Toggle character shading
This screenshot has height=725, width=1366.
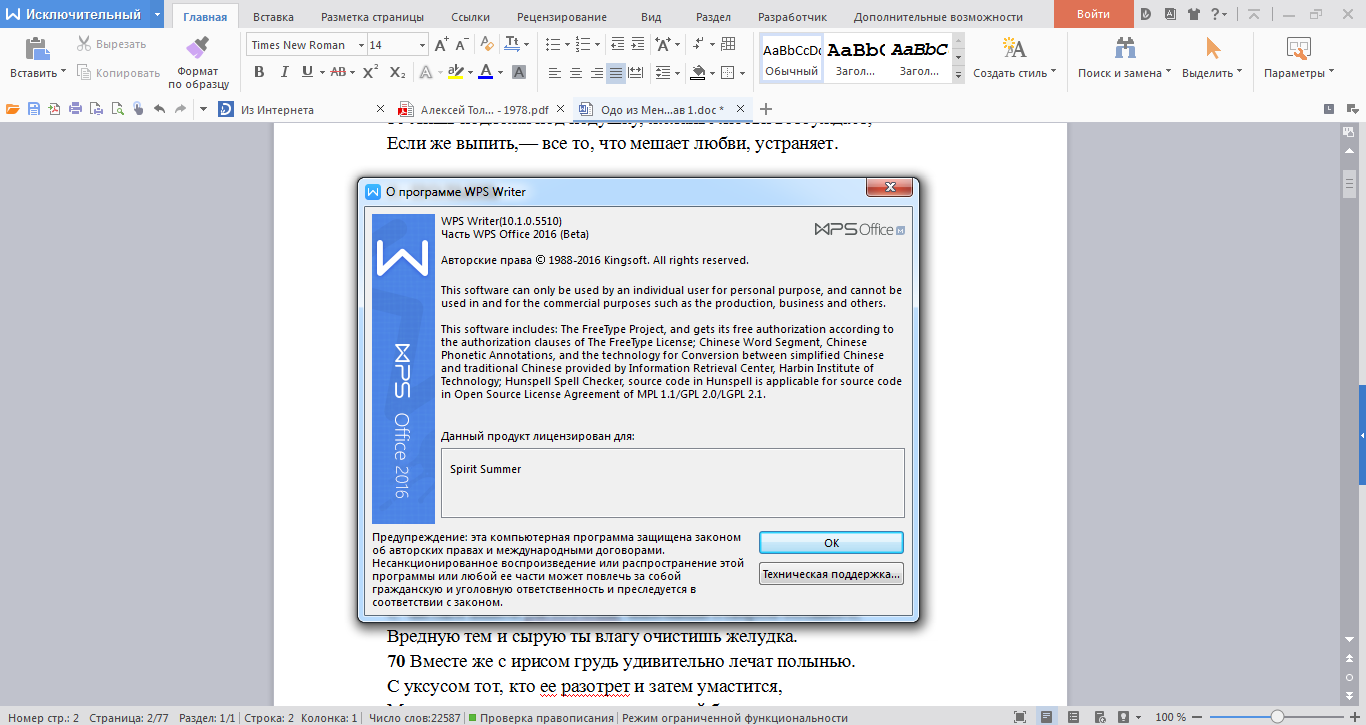point(519,72)
